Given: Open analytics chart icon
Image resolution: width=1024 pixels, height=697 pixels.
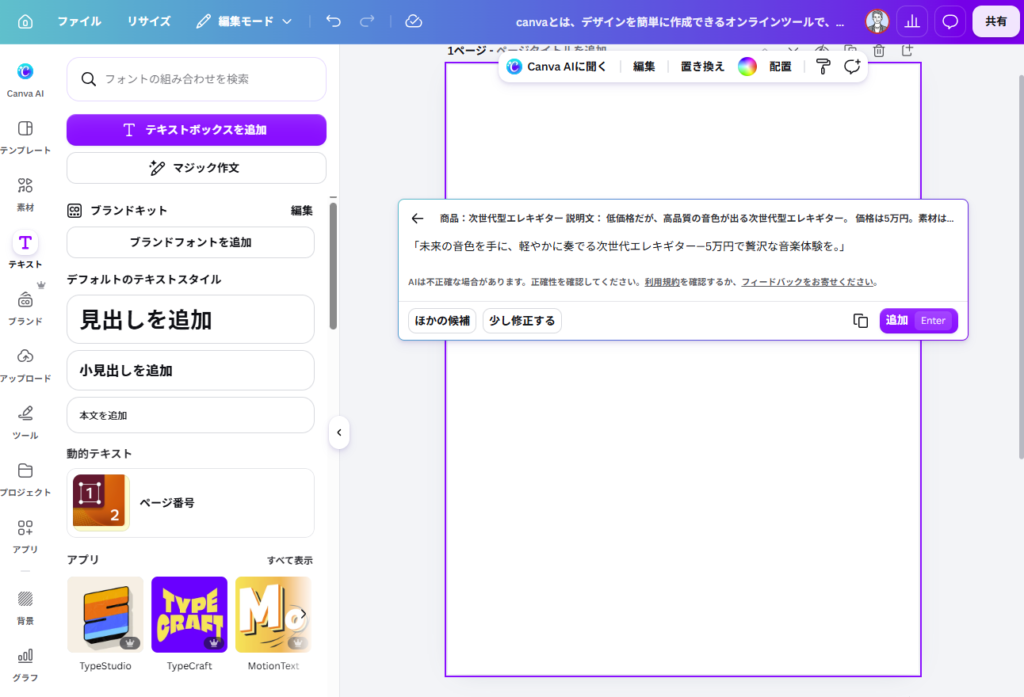Looking at the screenshot, I should coord(912,22).
